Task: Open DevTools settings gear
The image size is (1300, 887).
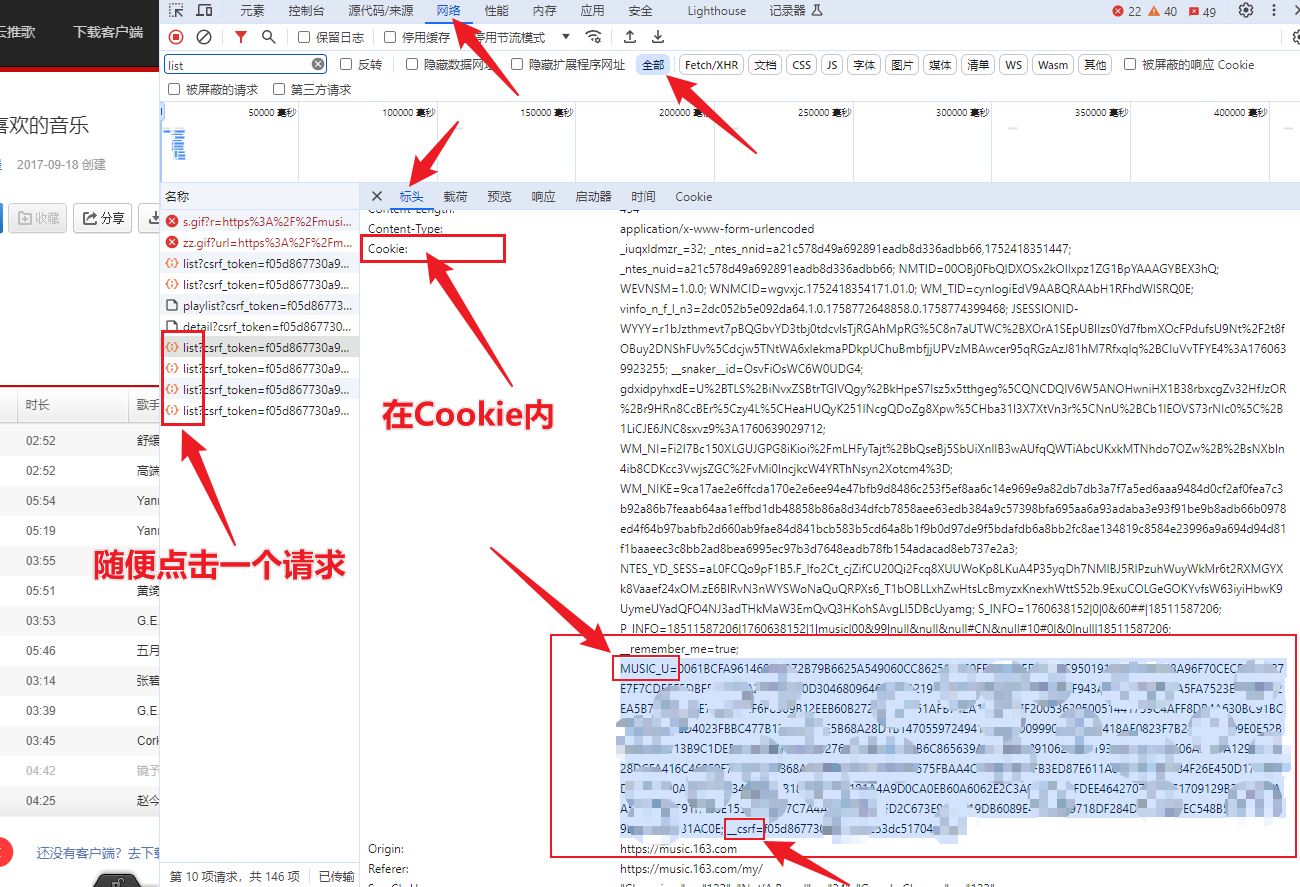Action: point(1246,11)
